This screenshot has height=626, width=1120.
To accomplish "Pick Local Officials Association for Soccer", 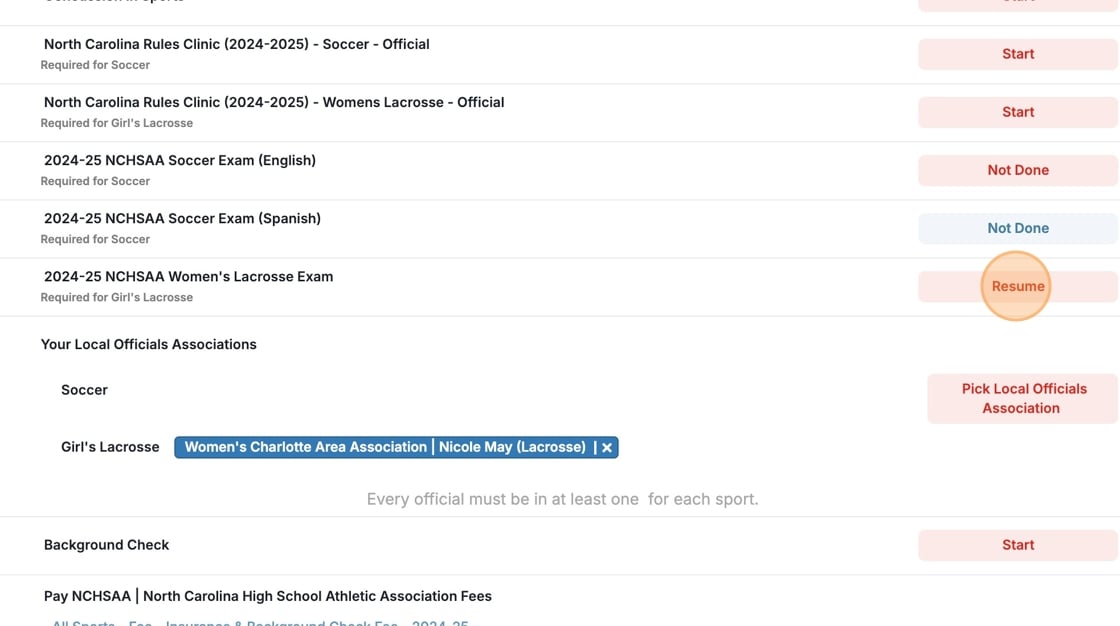I will 1021,398.
